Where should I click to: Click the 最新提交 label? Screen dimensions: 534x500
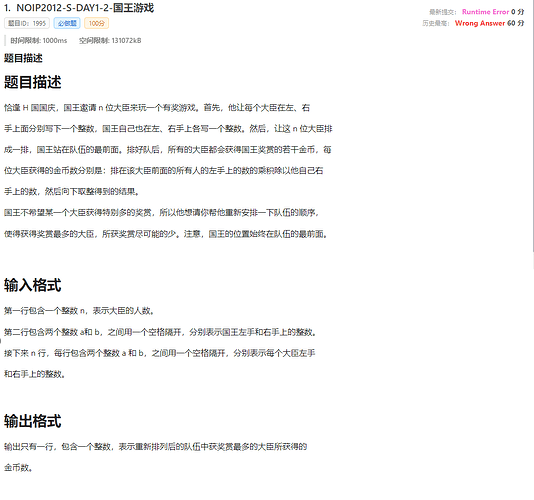click(x=442, y=12)
